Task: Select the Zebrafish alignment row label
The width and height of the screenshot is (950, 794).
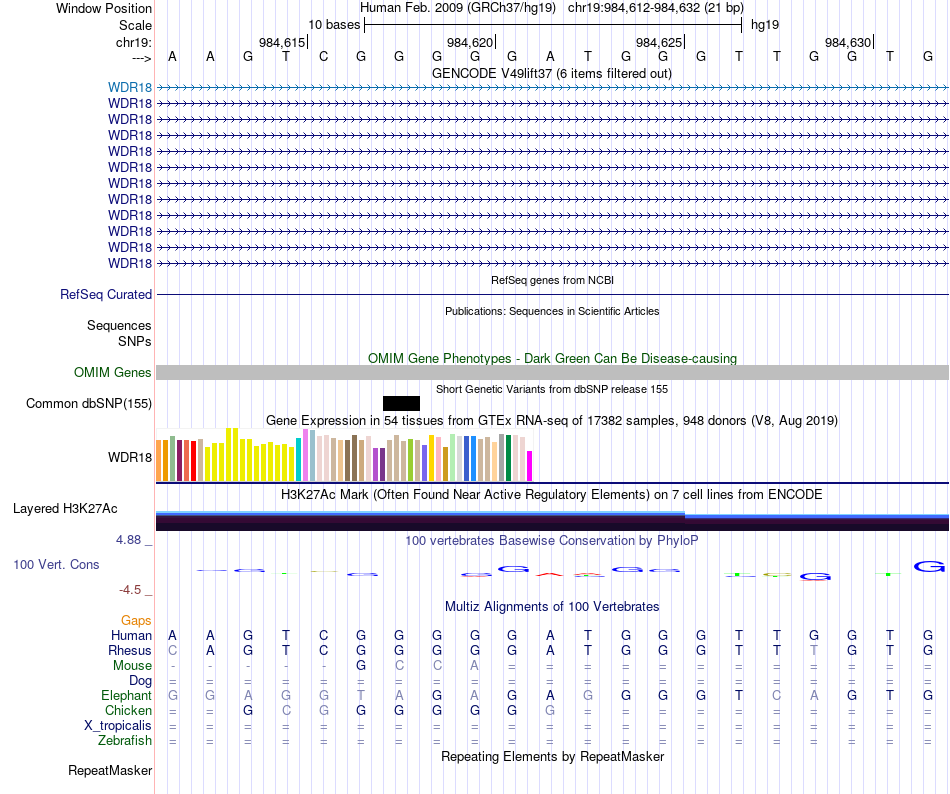Action: point(125,741)
